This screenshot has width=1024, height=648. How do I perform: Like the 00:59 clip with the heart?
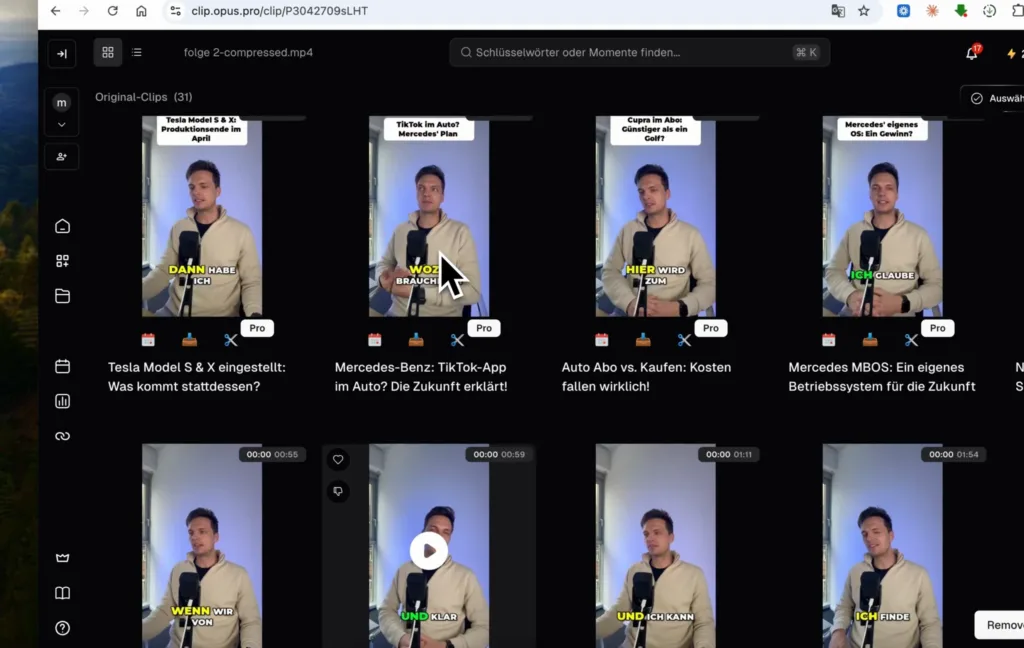point(338,460)
